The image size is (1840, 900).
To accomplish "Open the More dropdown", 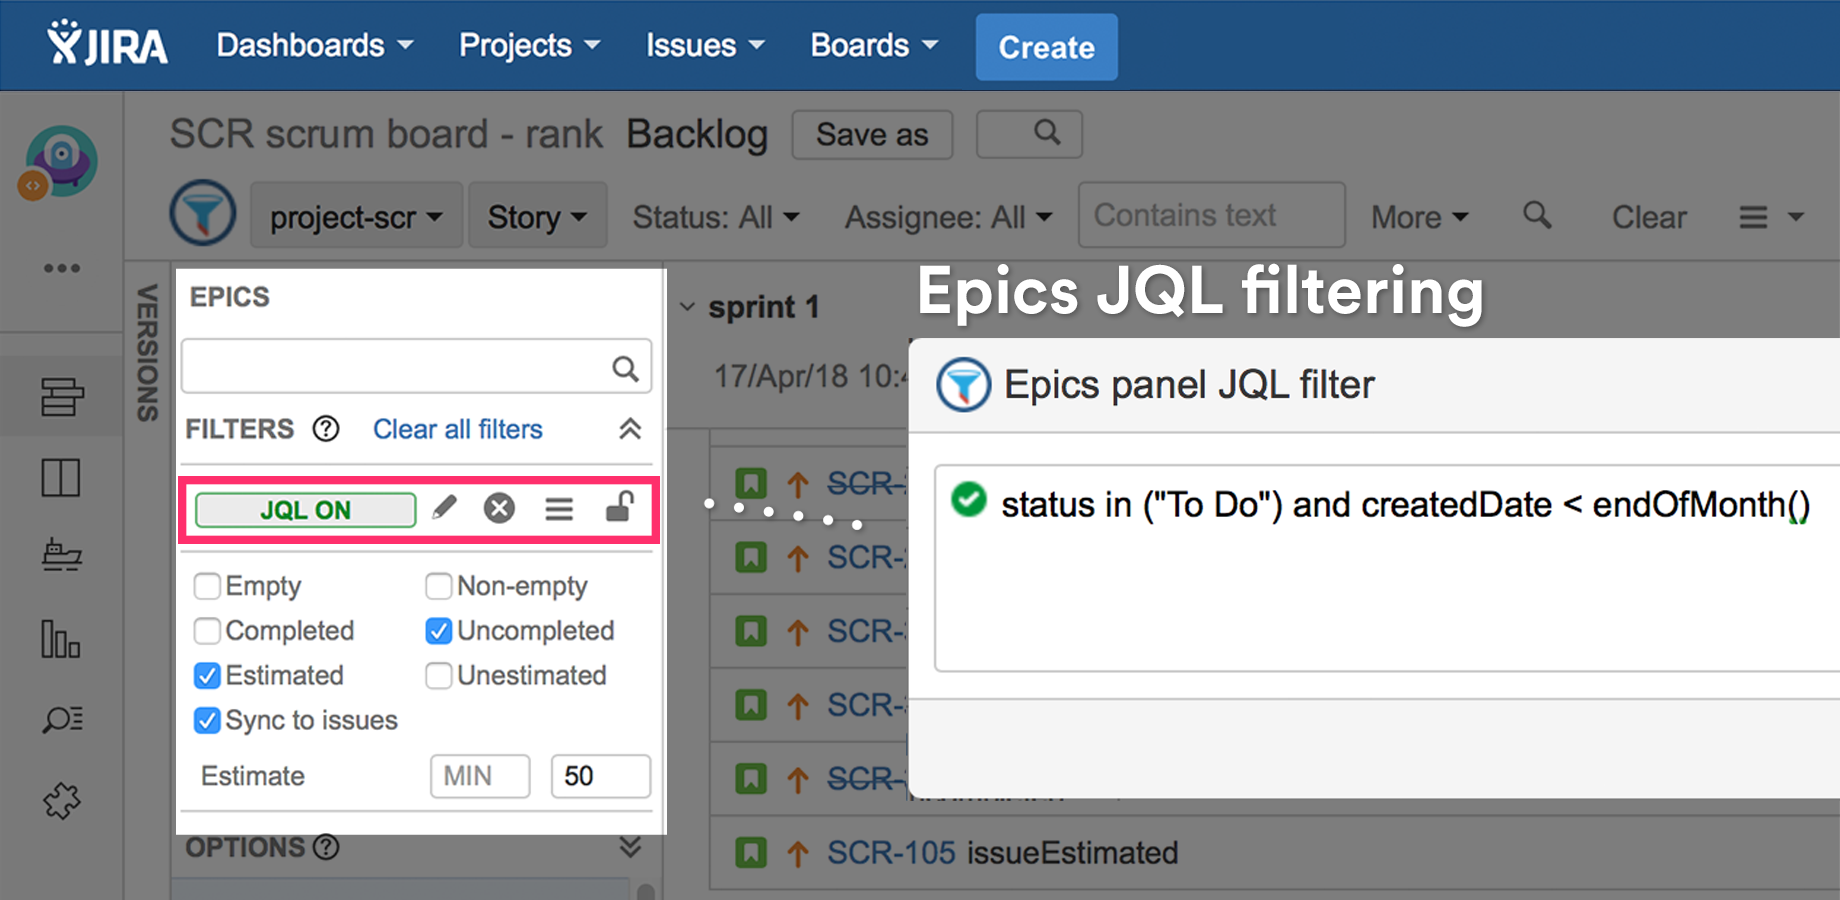I will (x=1419, y=217).
